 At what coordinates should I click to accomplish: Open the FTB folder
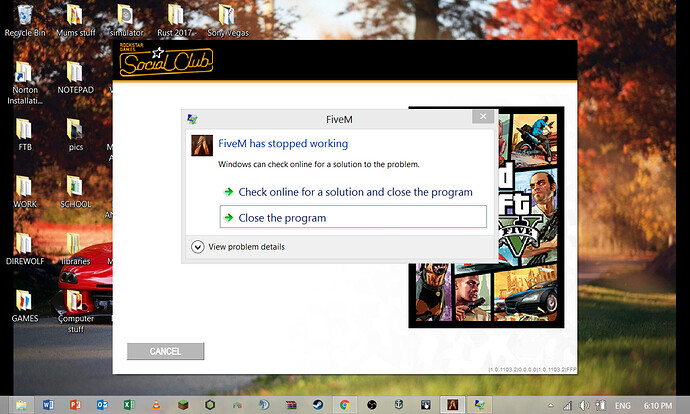coord(25,135)
